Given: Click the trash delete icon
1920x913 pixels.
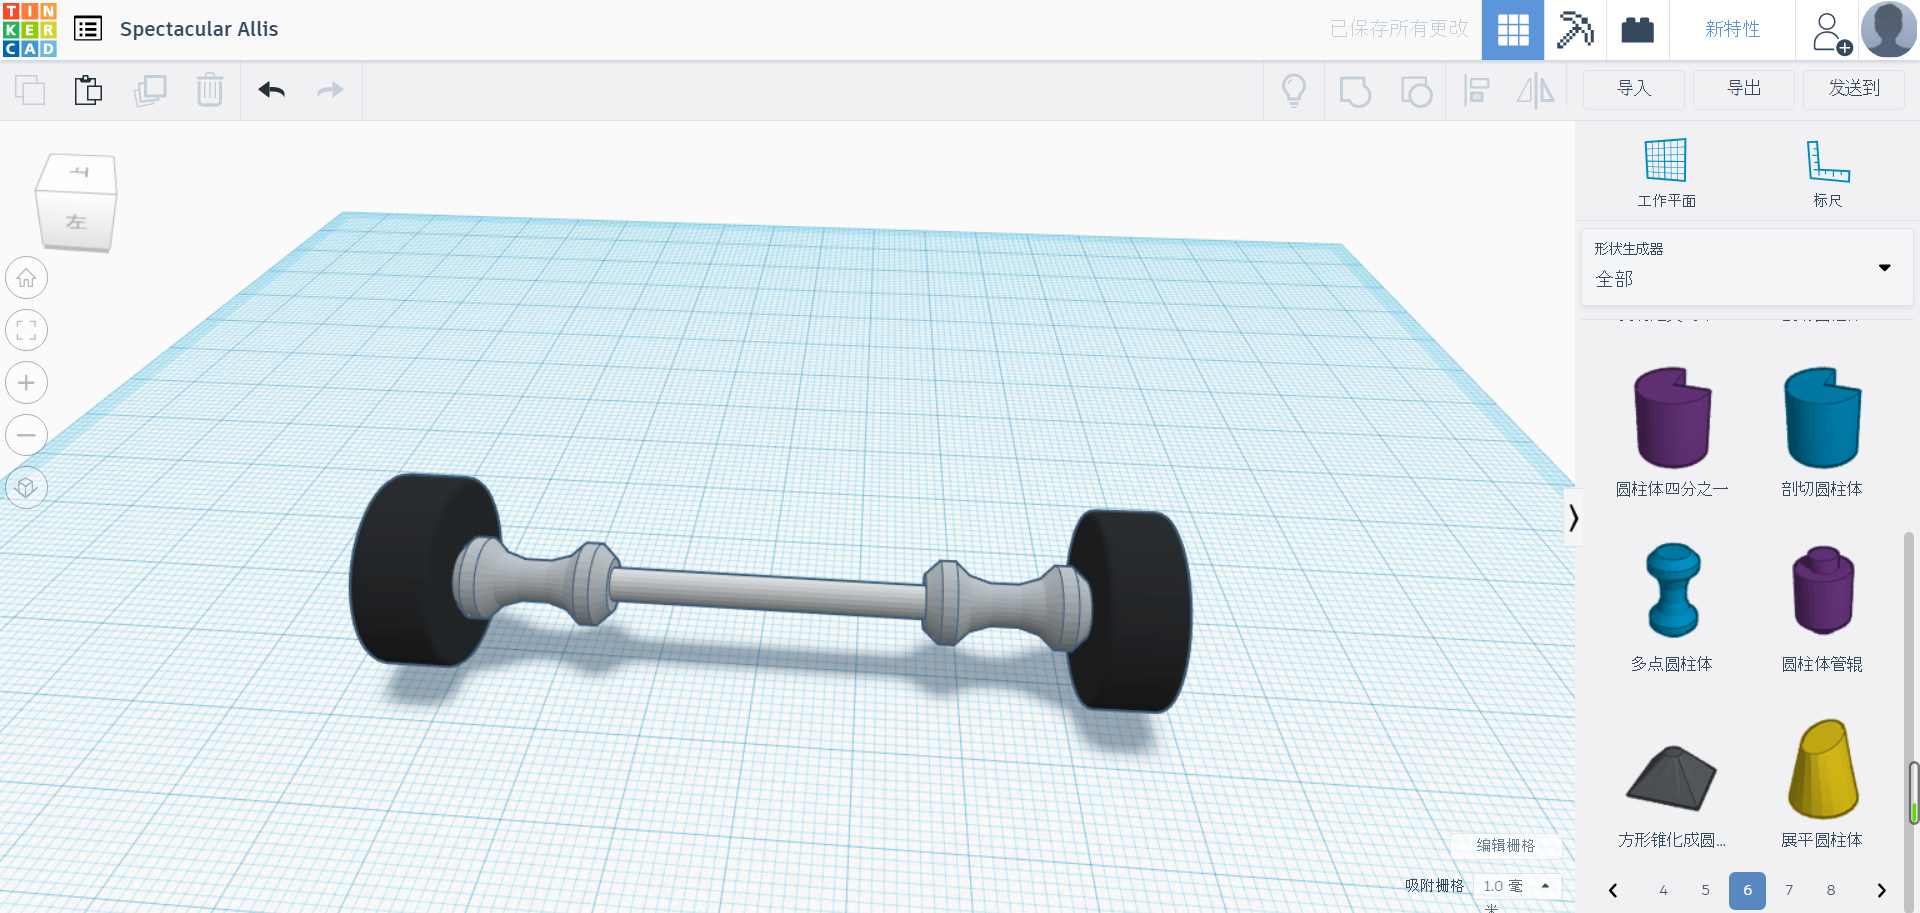Looking at the screenshot, I should 210,90.
